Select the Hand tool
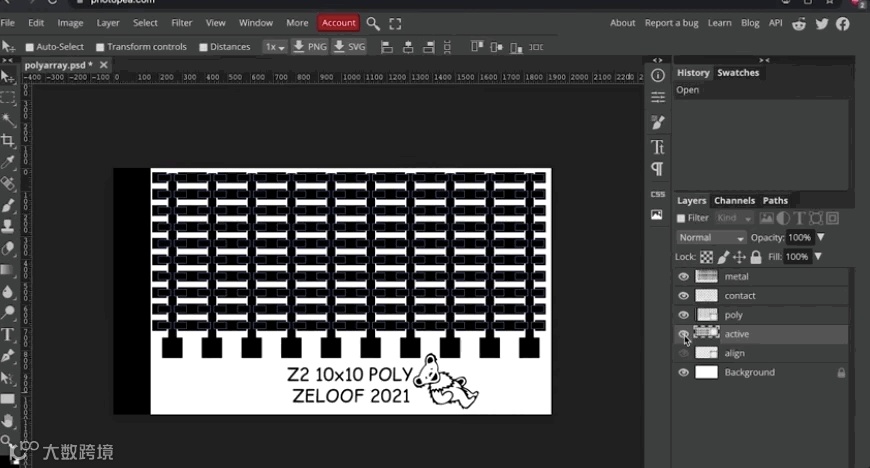 point(8,420)
